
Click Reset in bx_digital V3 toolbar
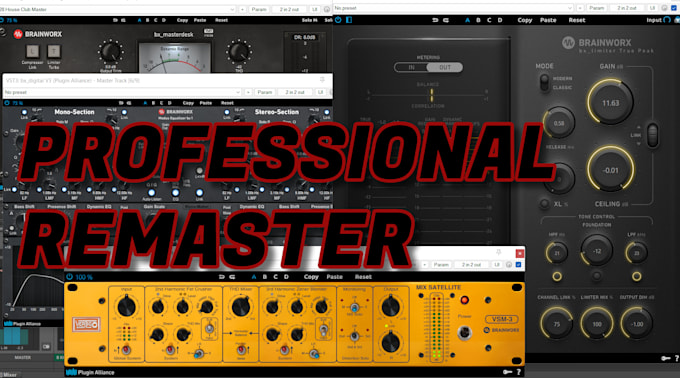227,103
